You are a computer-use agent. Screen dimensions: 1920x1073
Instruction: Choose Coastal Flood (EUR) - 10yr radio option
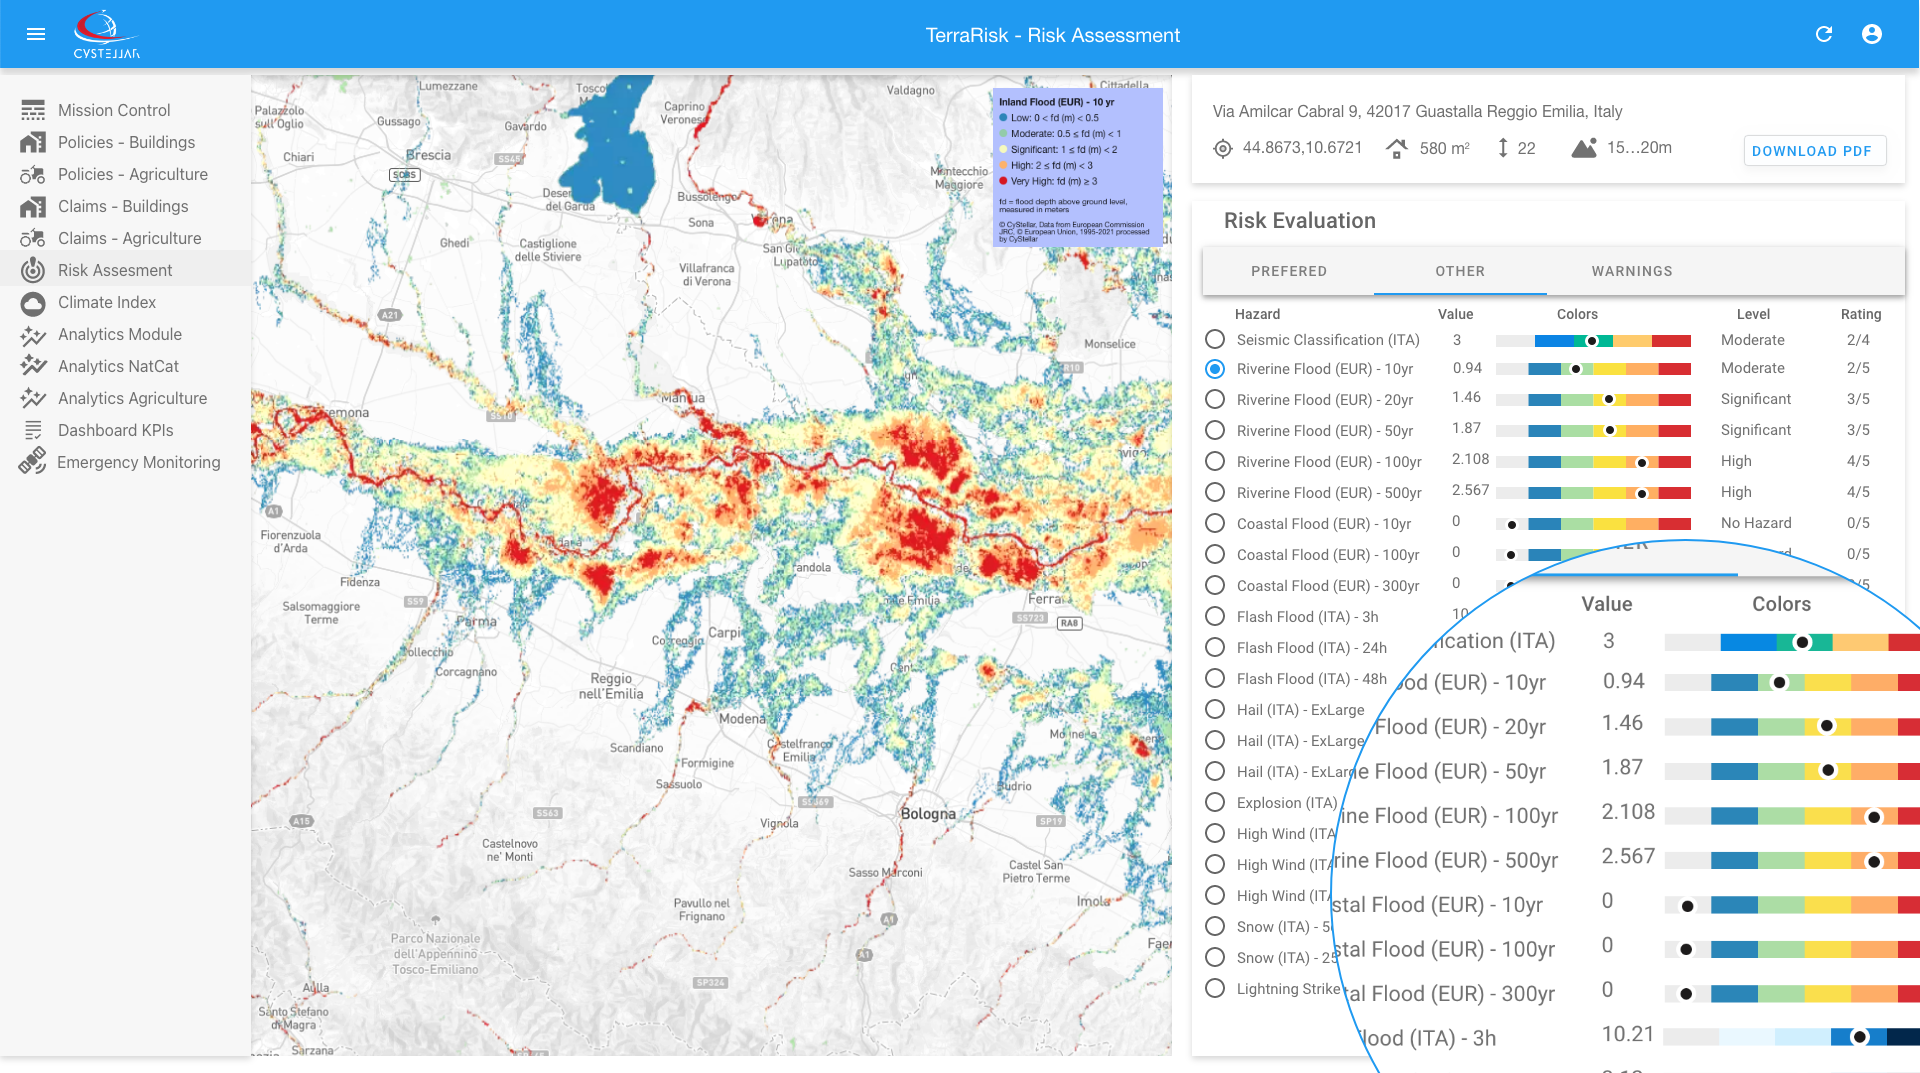point(1215,524)
